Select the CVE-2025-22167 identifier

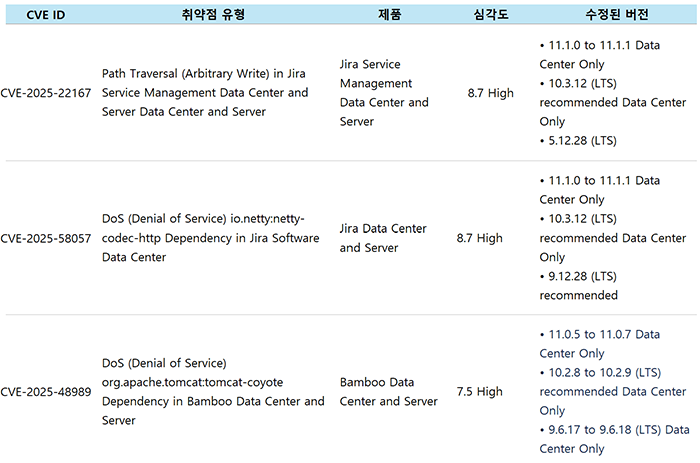click(46, 93)
